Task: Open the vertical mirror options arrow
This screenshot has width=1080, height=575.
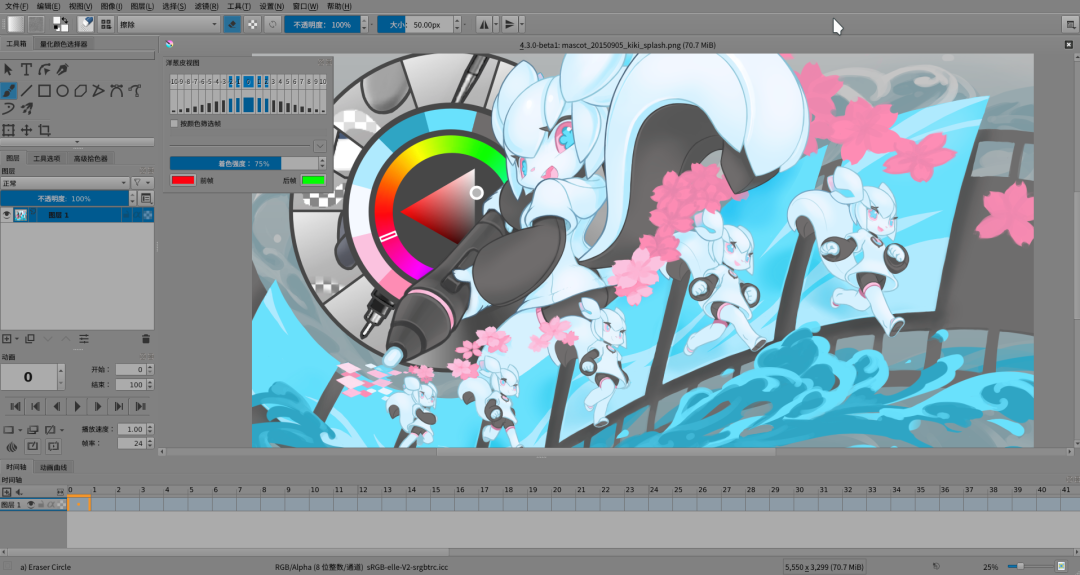Action: click(521, 24)
